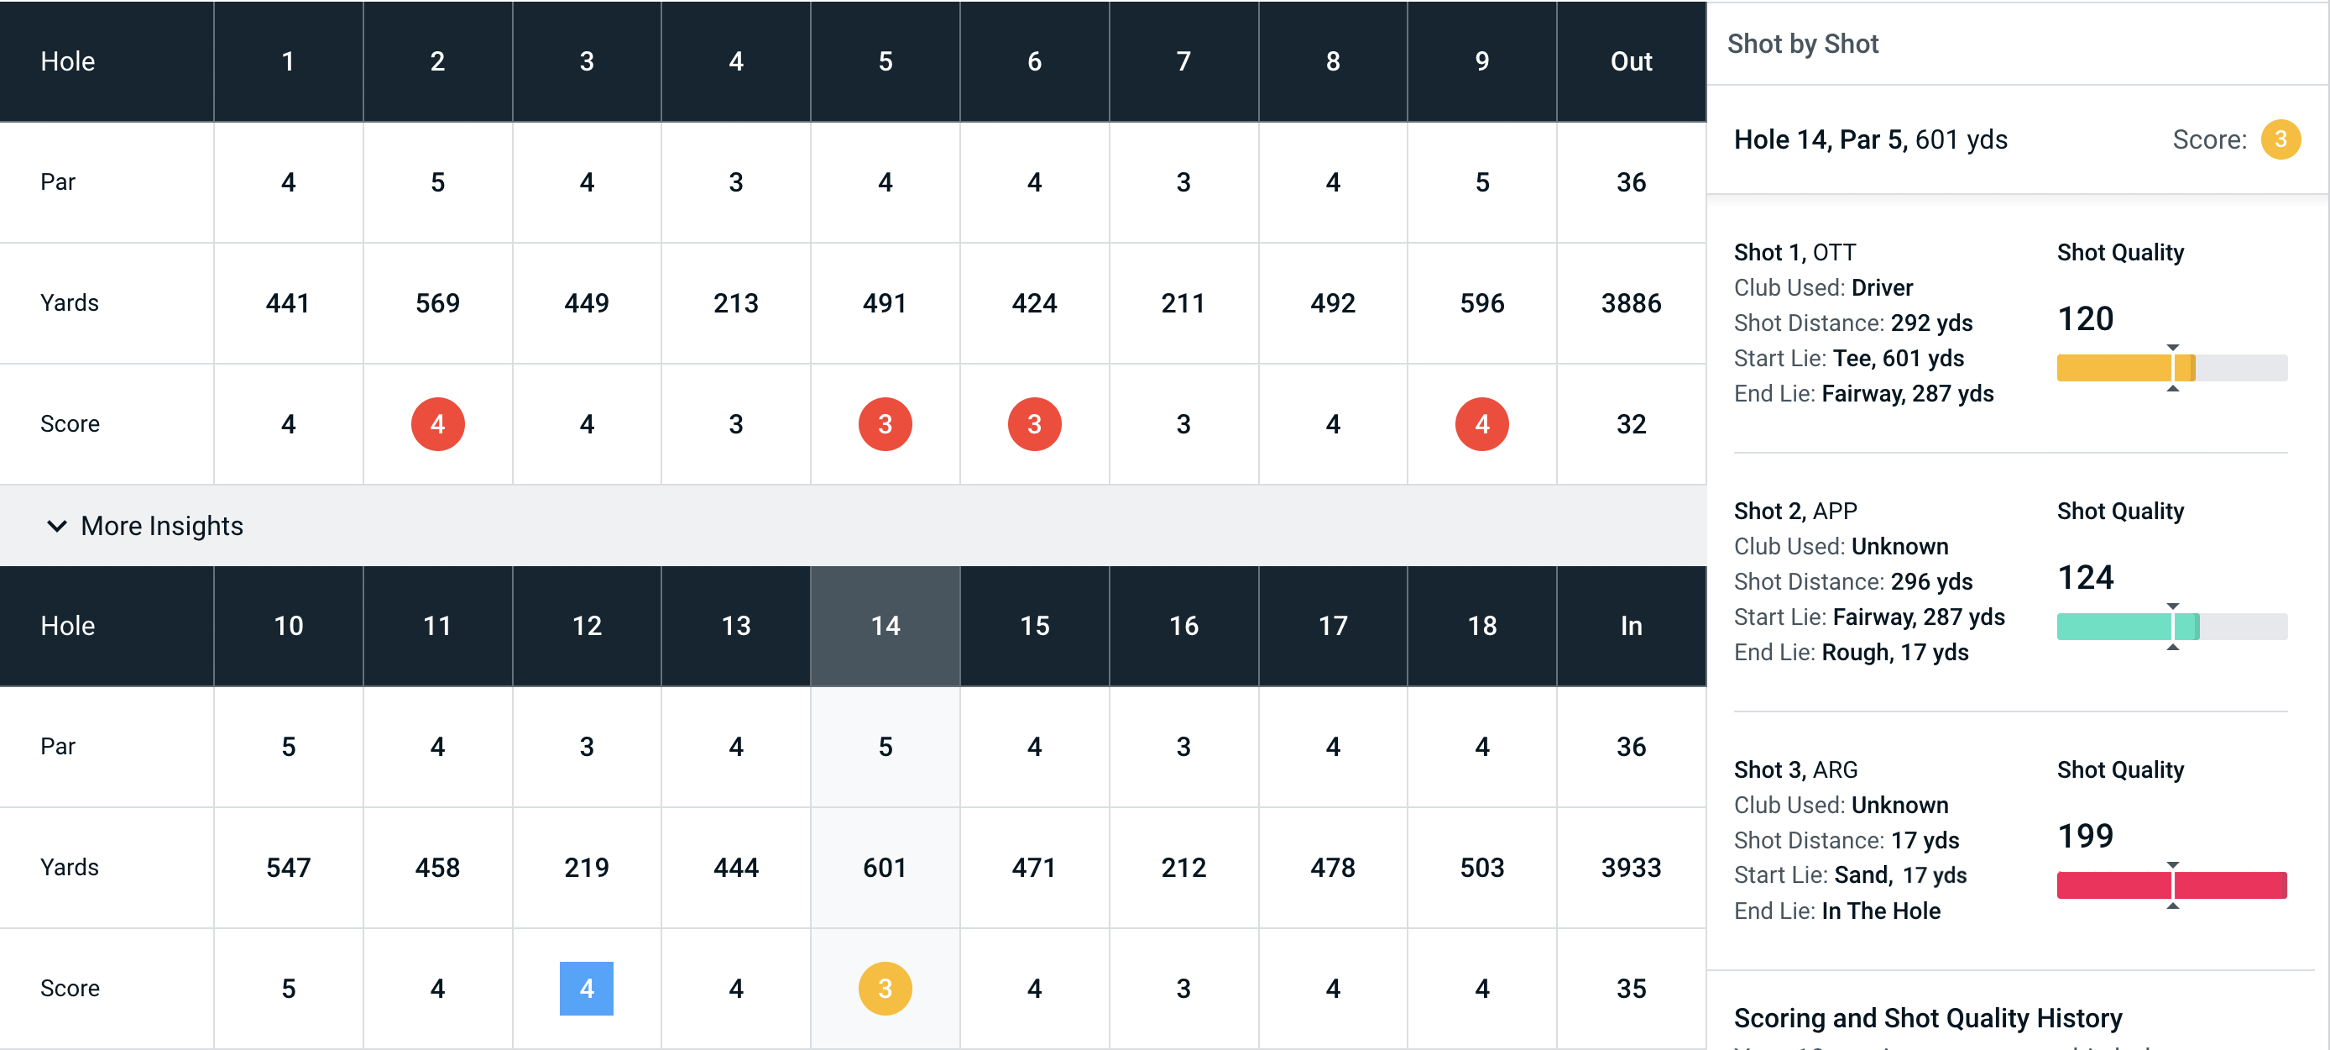
Task: Click hole 18 score cell
Action: pyautogui.click(x=1482, y=988)
